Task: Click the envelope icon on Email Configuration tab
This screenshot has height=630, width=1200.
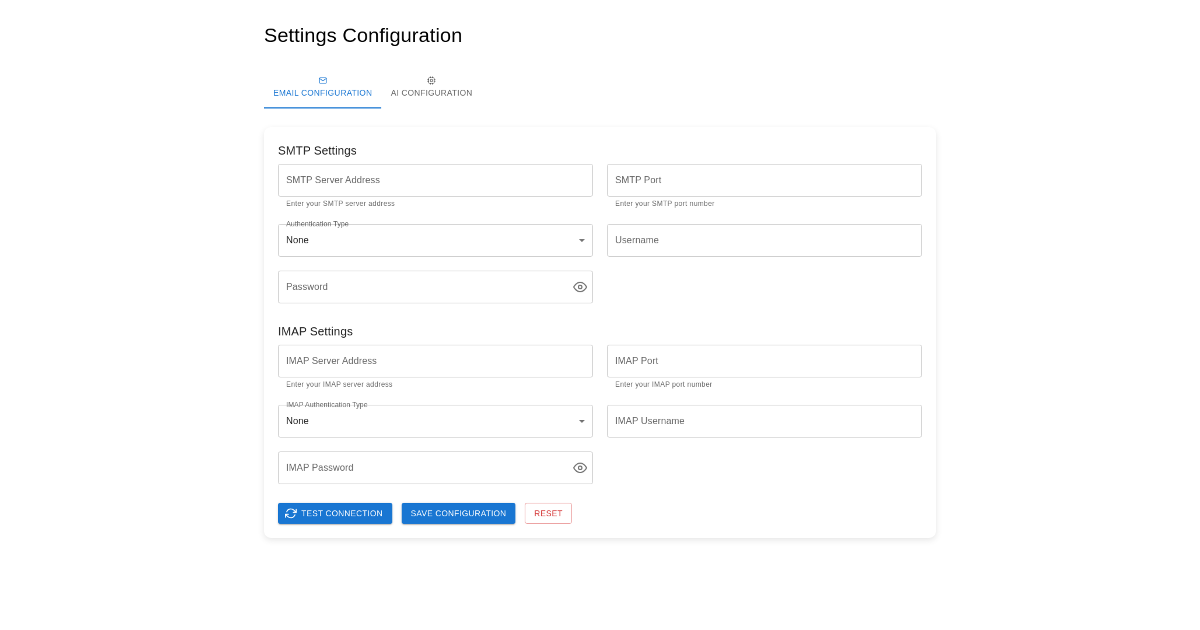Action: pyautogui.click(x=322, y=80)
